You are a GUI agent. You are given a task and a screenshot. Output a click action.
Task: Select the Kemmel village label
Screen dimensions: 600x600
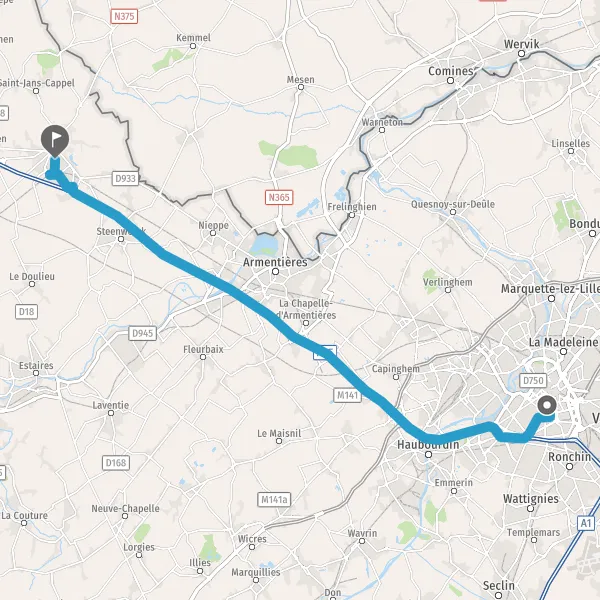click(193, 38)
